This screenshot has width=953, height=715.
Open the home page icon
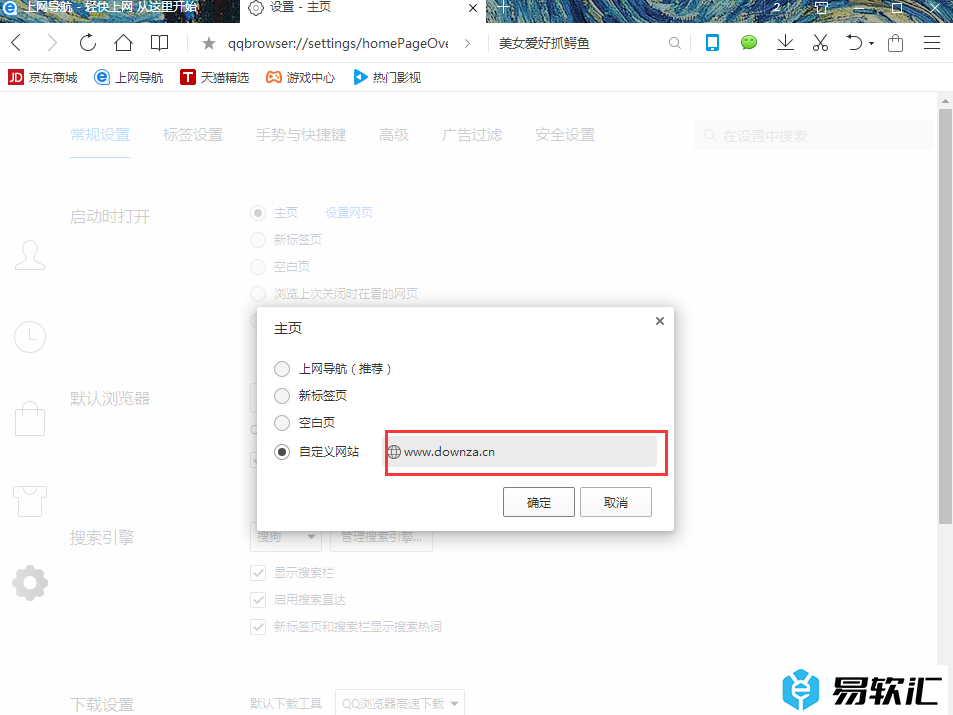[x=123, y=43]
